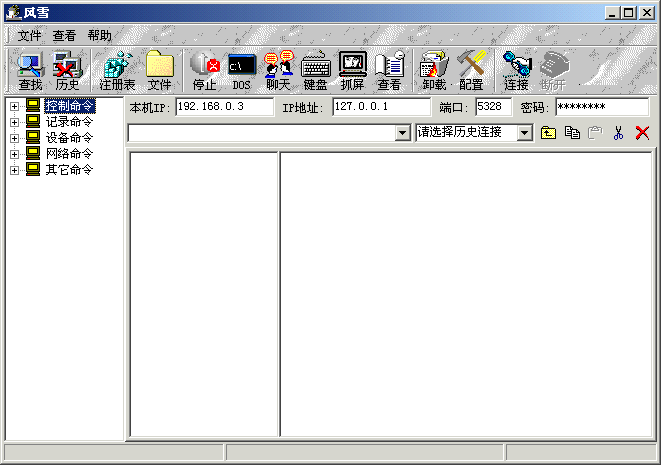Viewport: 661px width, 465px height.
Task: Open the 聊天 (Chat) tool
Action: coord(279,71)
